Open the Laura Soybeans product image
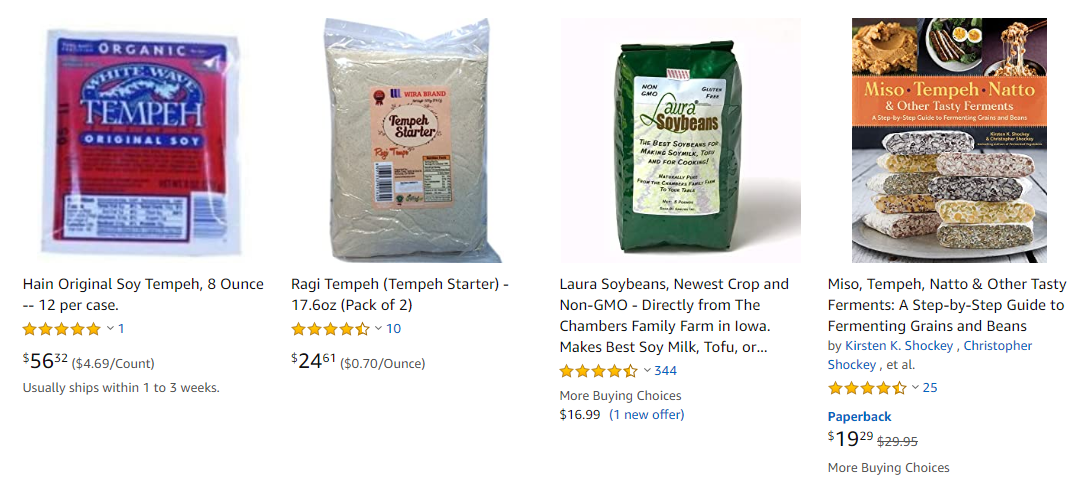Image resolution: width=1073 pixels, height=477 pixels. click(681, 140)
